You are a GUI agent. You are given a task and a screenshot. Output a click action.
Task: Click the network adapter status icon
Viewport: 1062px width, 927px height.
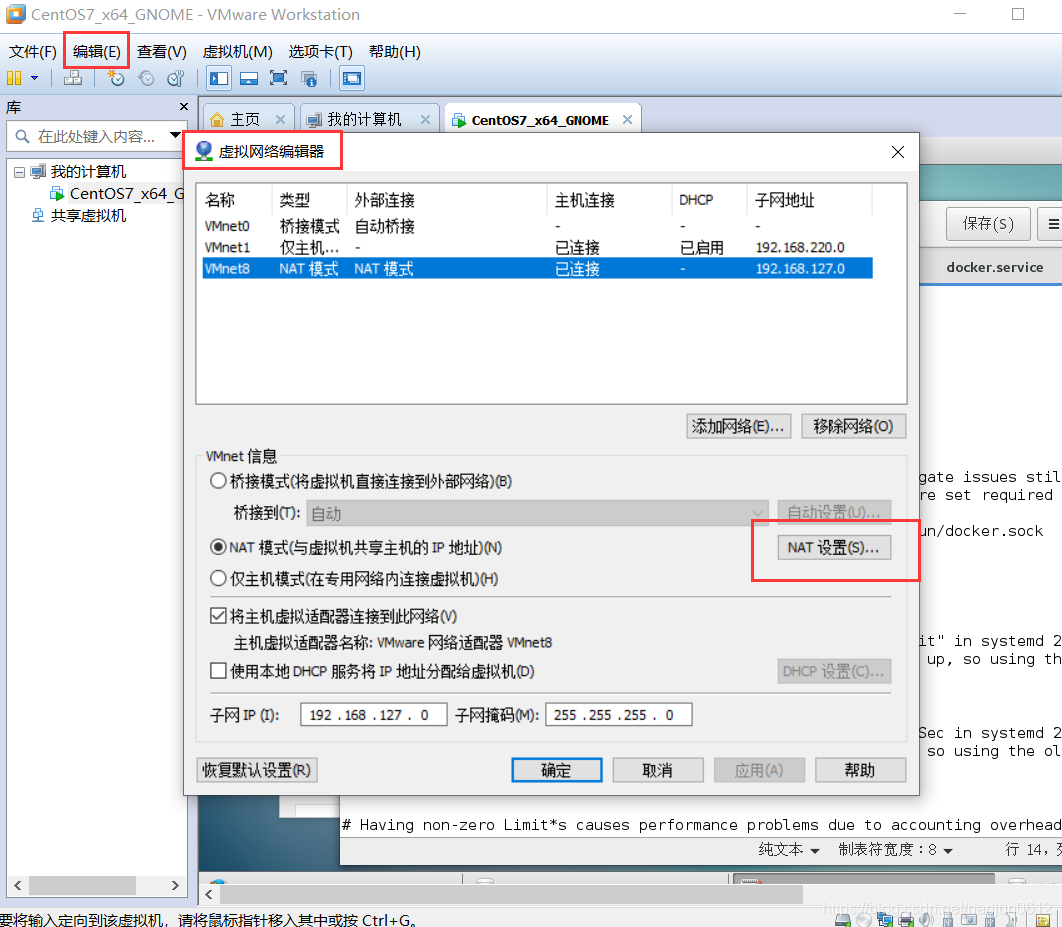click(885, 920)
